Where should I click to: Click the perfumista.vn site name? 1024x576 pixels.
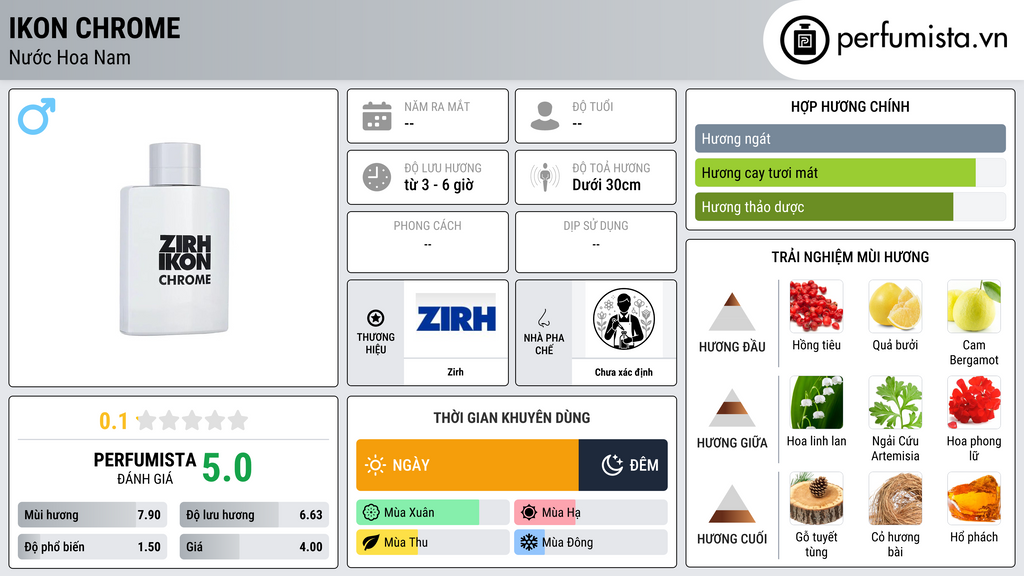tap(922, 39)
